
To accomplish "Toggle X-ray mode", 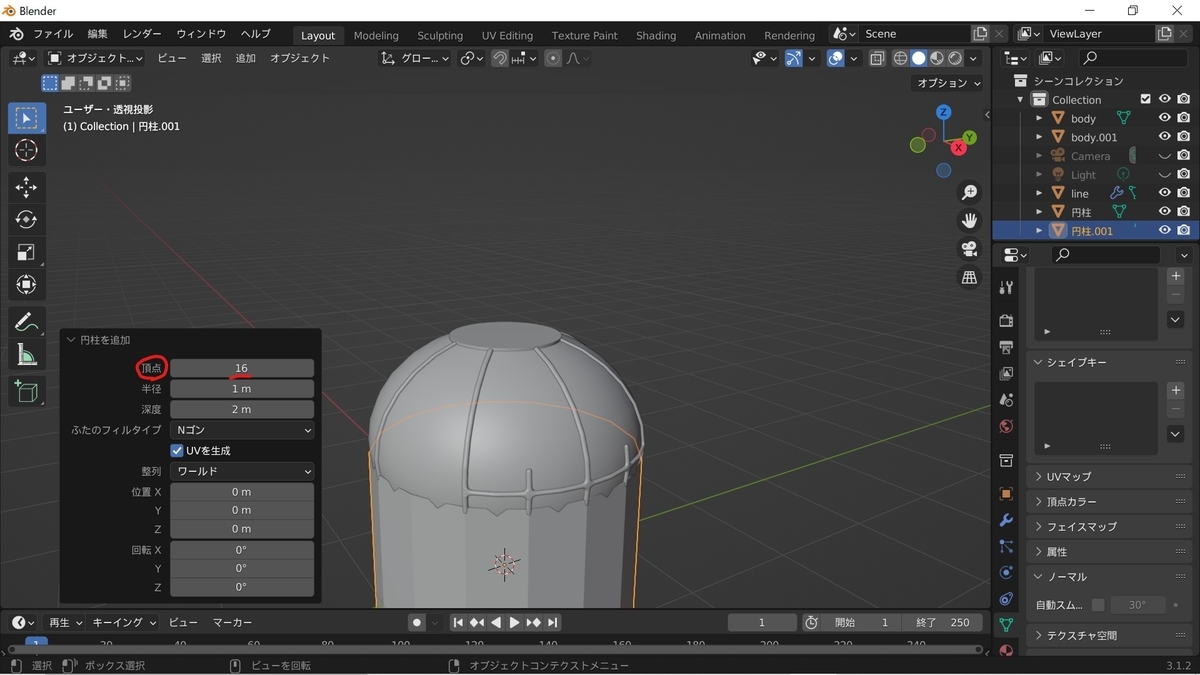I will [x=877, y=58].
